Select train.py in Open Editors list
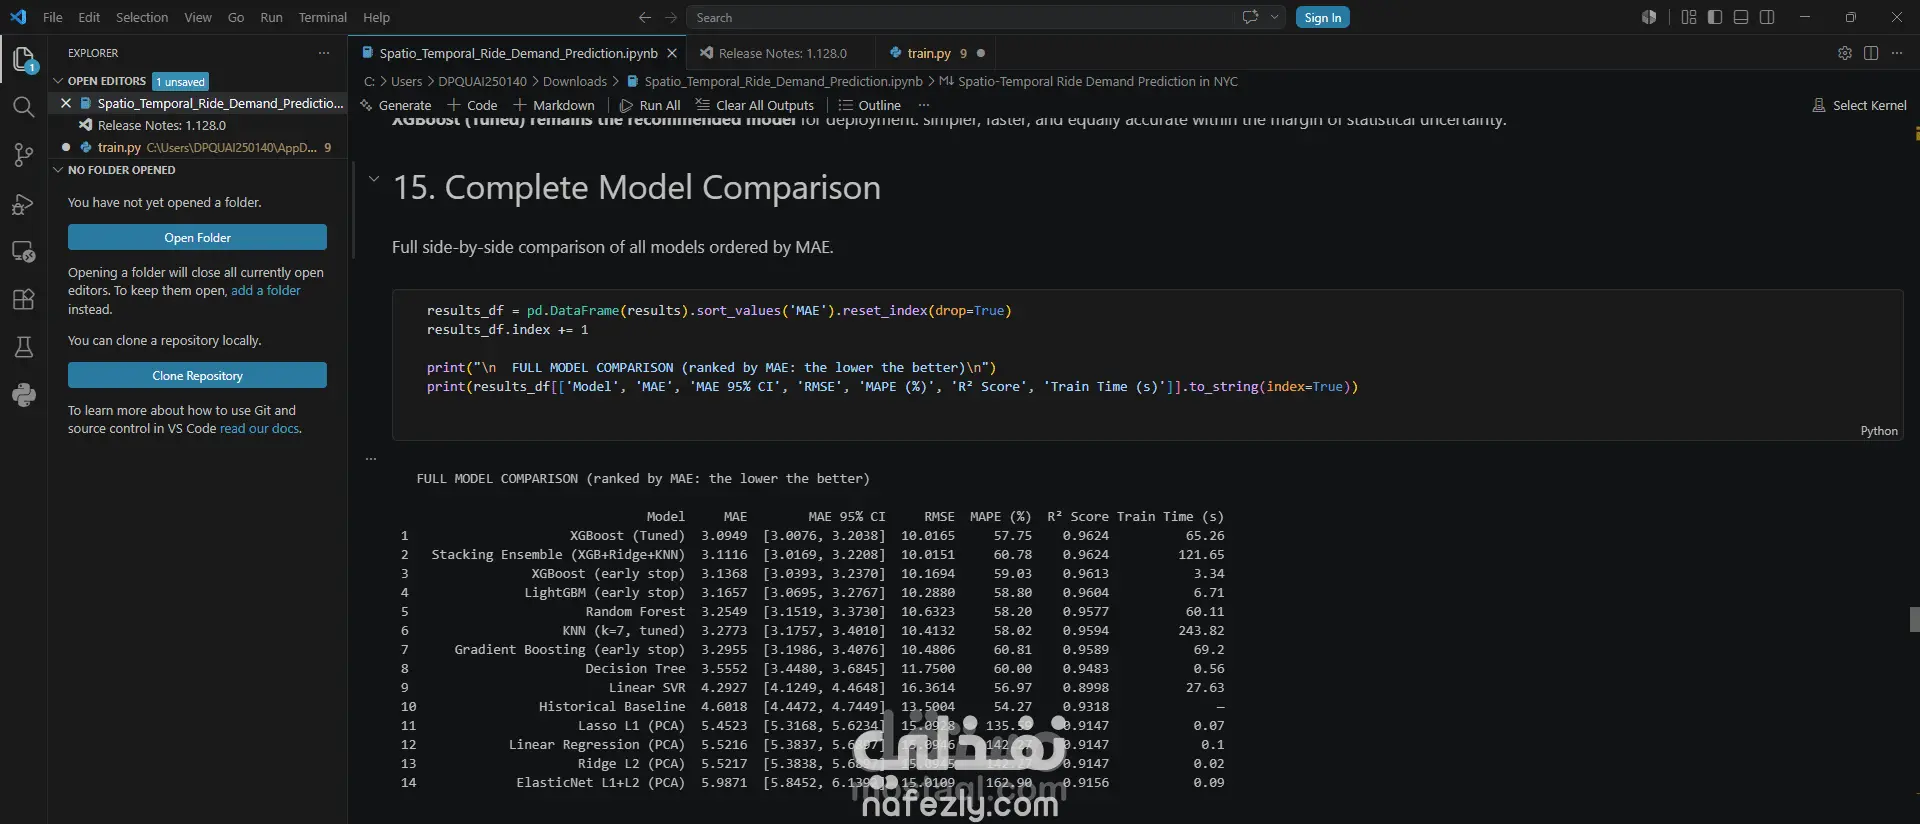 (x=197, y=147)
